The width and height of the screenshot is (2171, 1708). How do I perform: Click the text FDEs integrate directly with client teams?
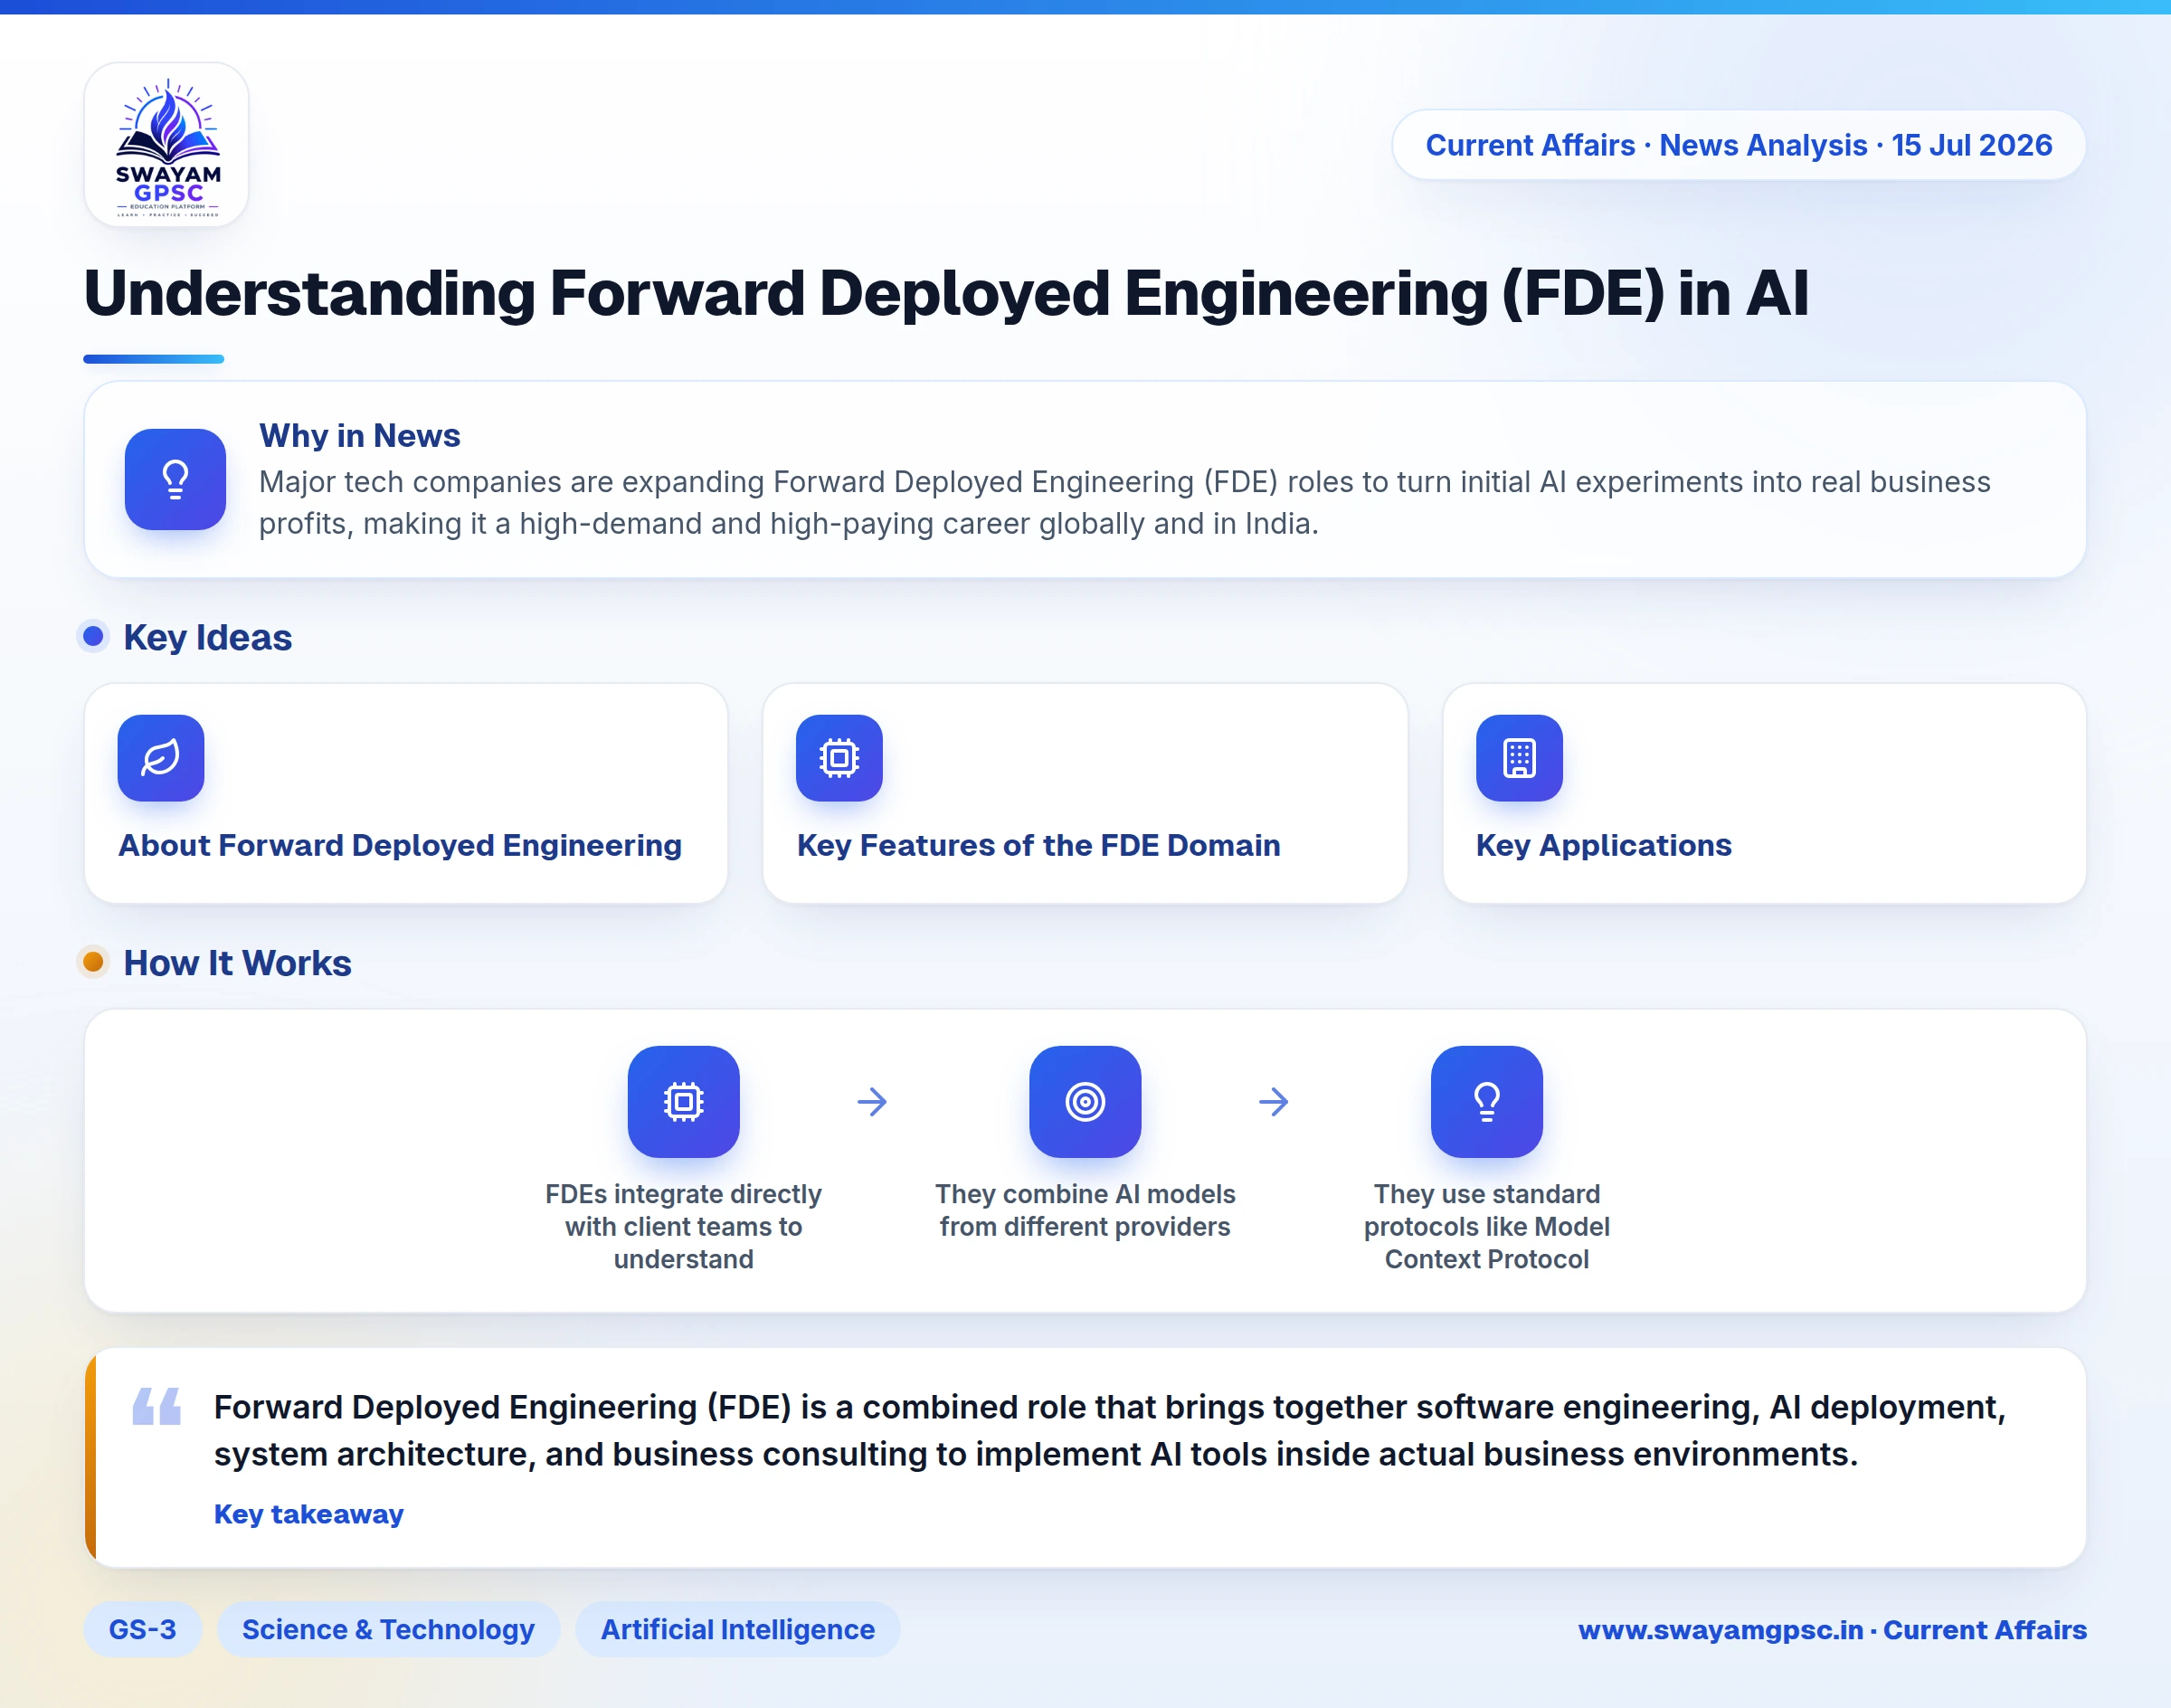(x=684, y=1227)
